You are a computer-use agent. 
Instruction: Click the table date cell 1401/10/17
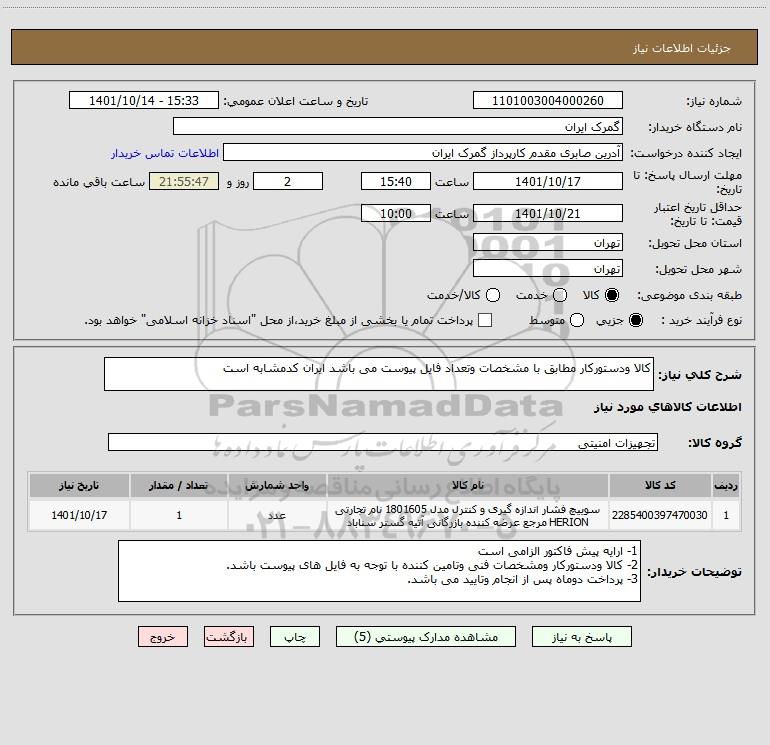click(79, 515)
